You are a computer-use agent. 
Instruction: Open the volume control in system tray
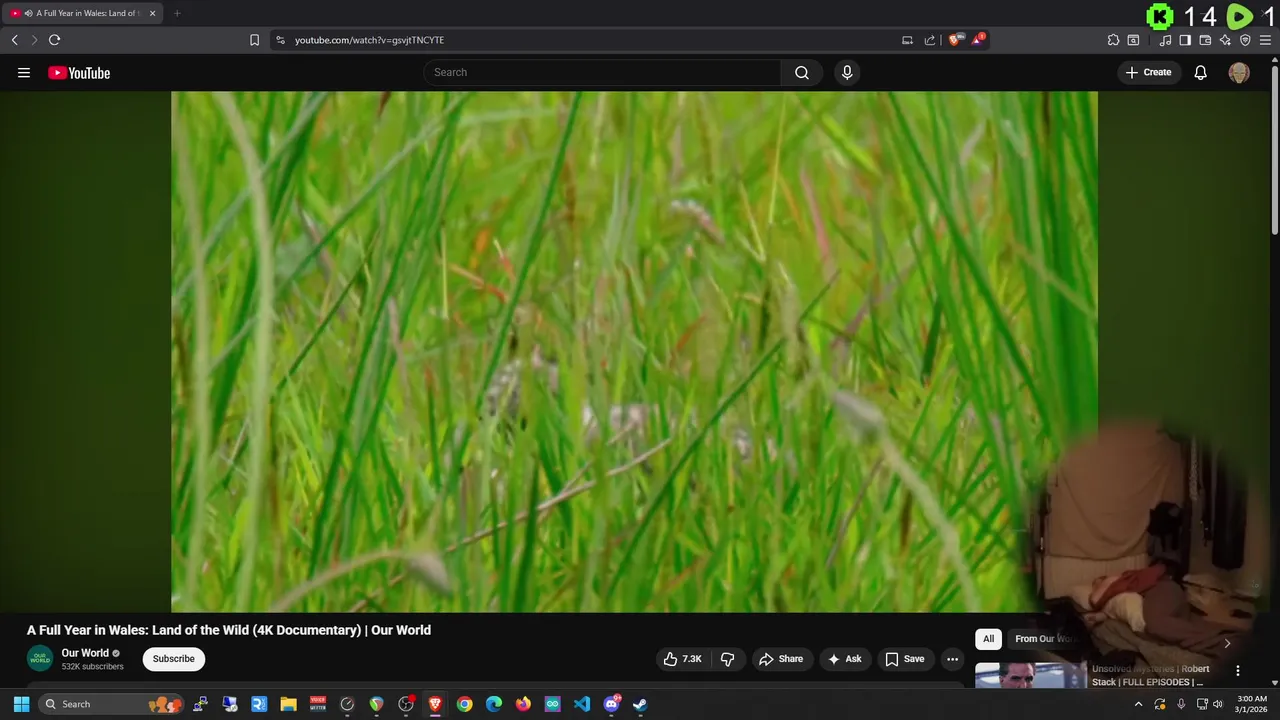[1217, 704]
